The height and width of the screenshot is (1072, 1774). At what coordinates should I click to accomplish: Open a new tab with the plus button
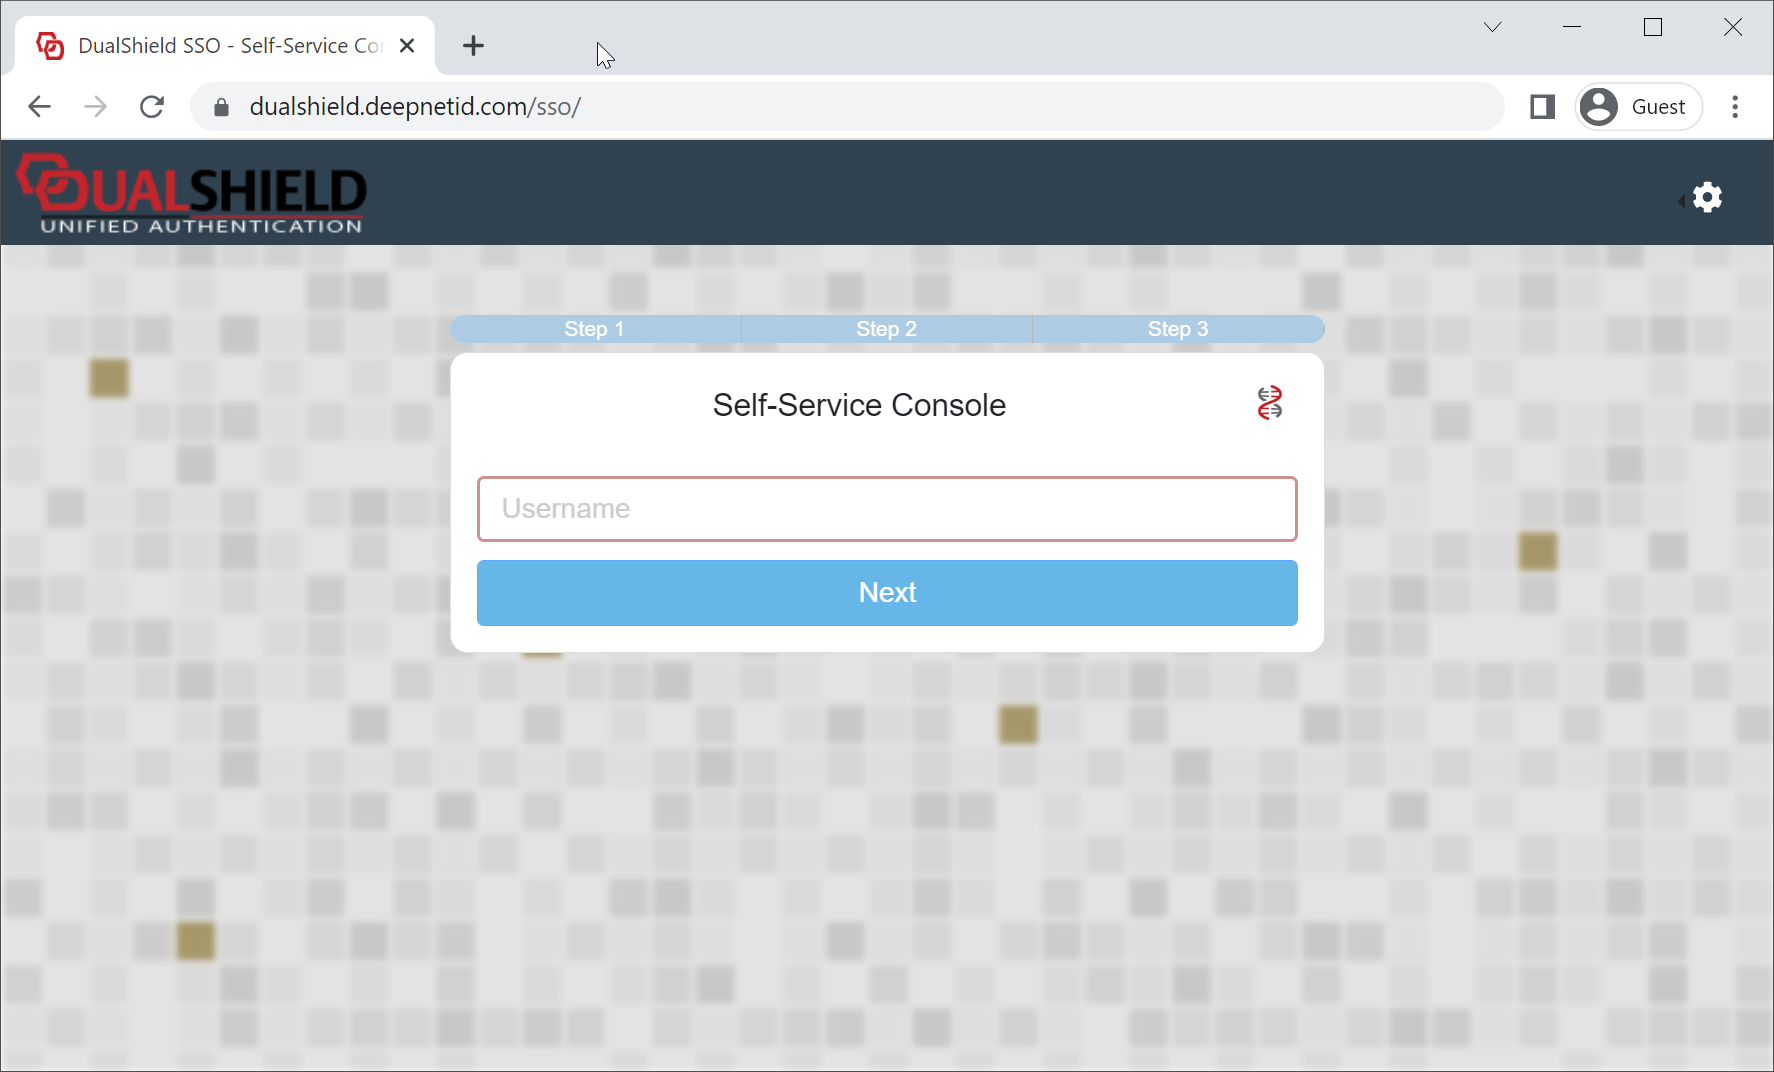tap(473, 46)
